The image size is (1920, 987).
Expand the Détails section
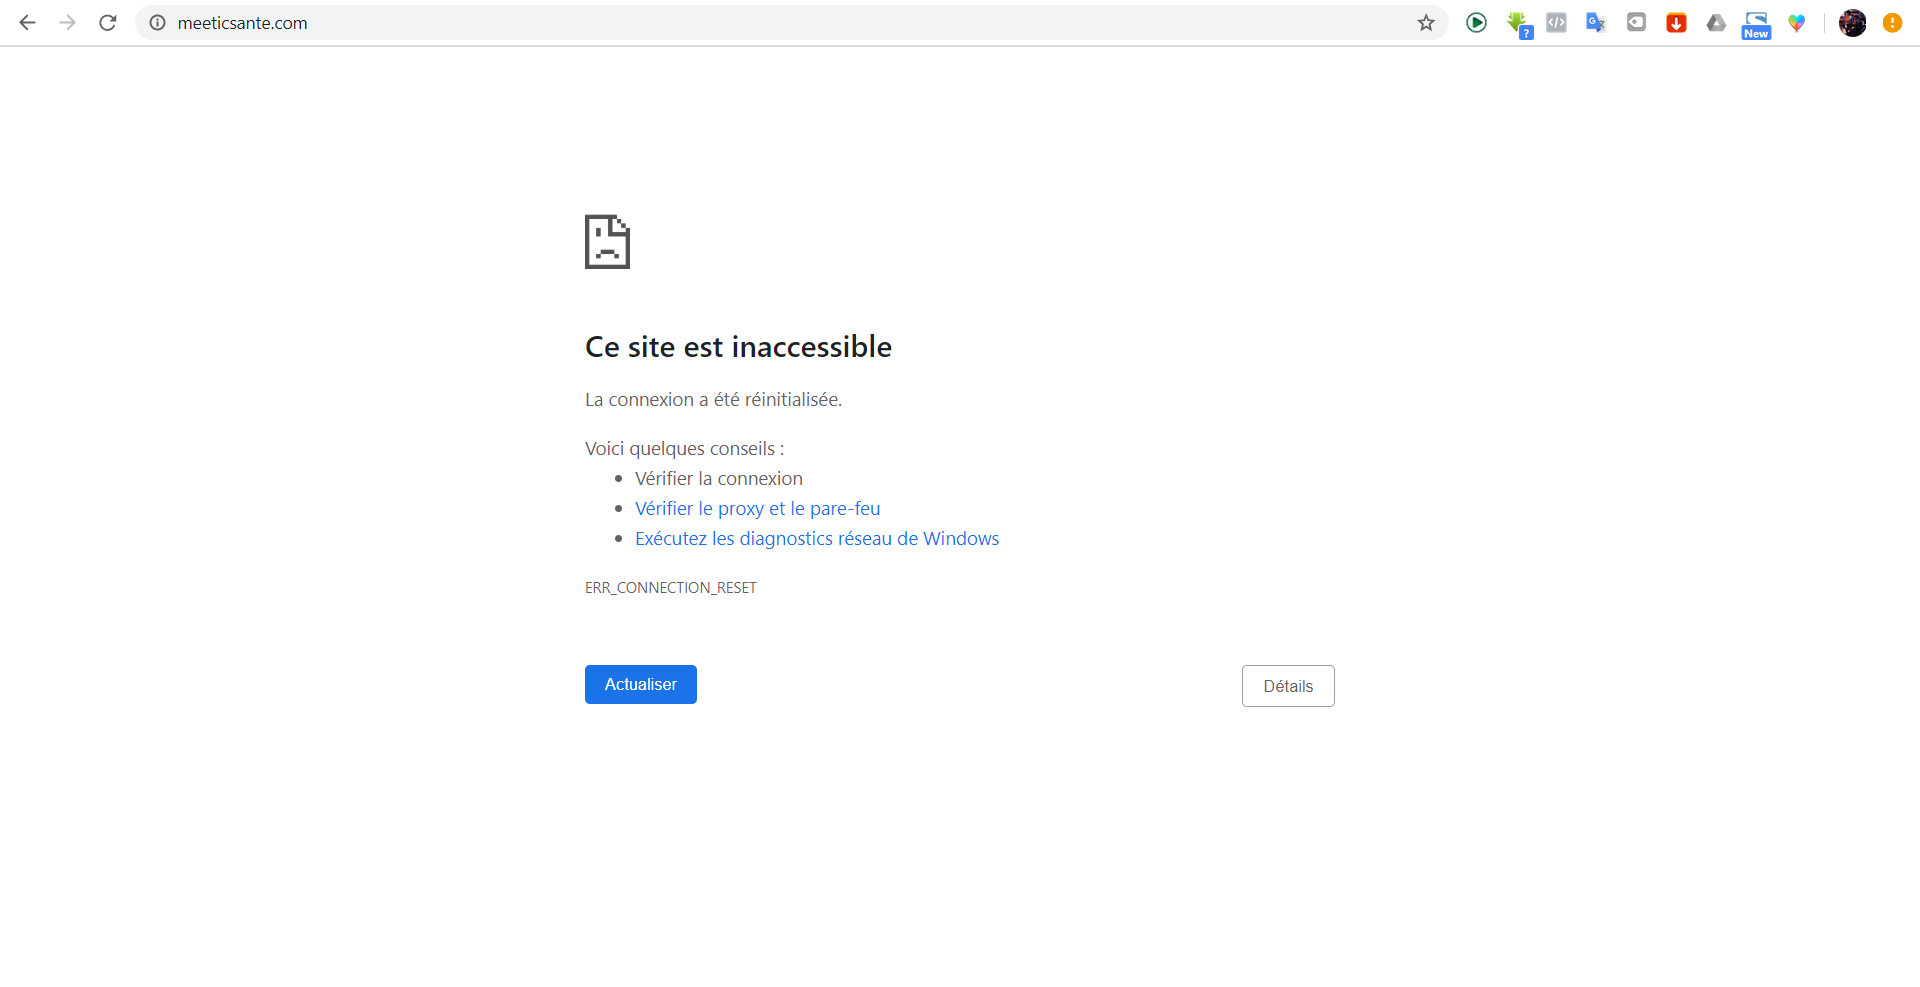(1287, 686)
